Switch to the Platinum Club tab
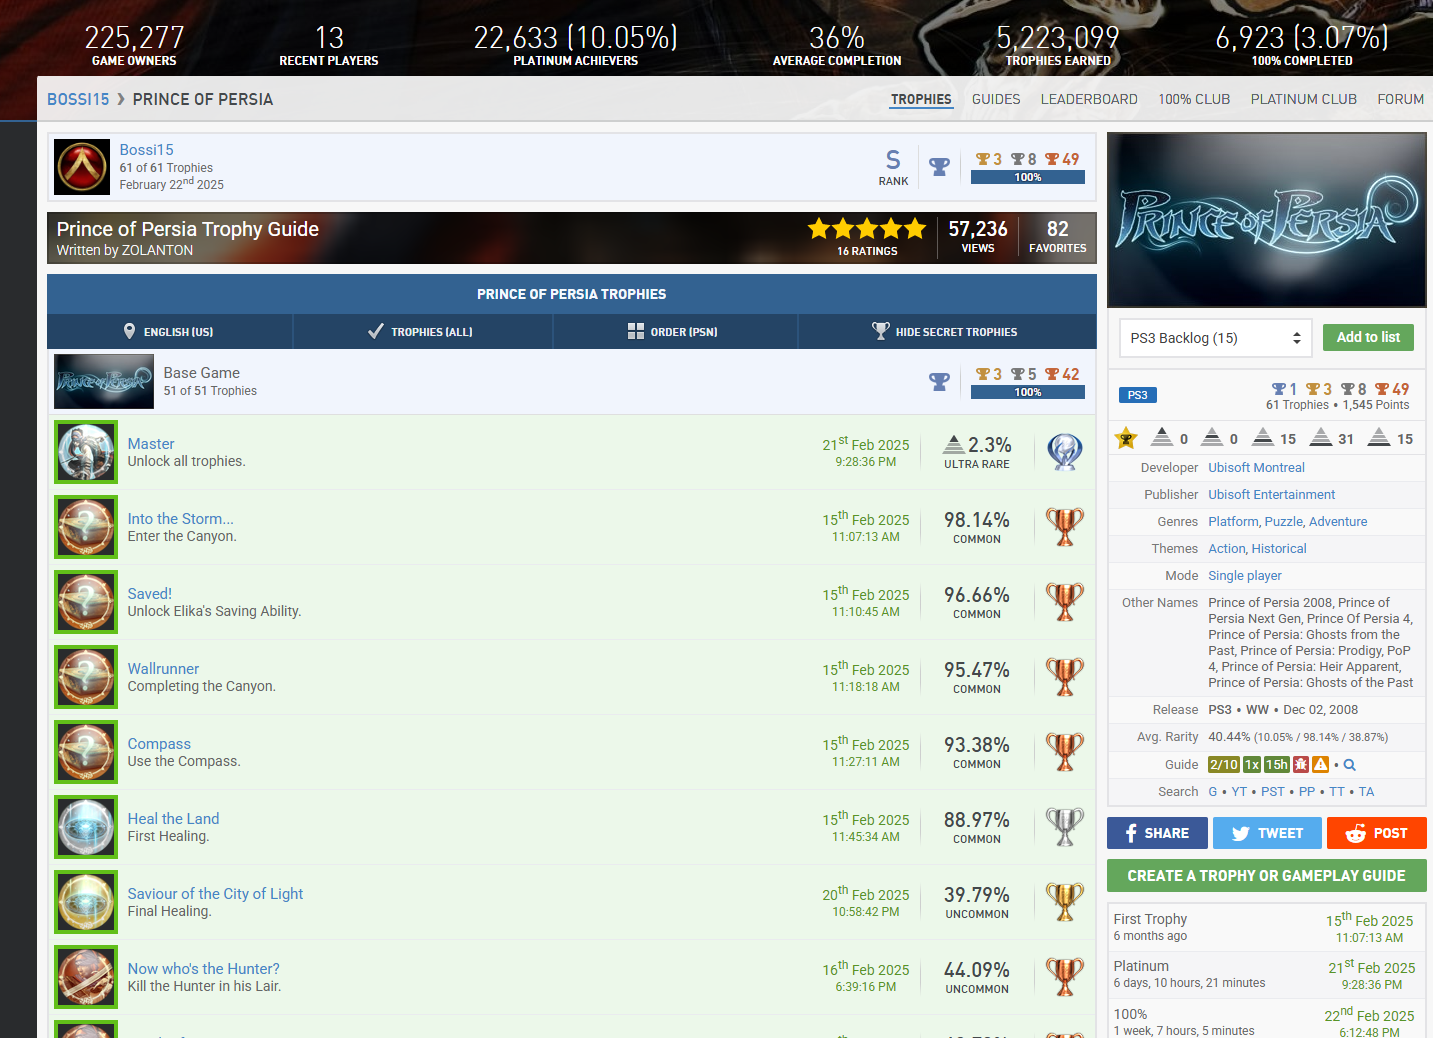The image size is (1433, 1038). pyautogui.click(x=1304, y=99)
